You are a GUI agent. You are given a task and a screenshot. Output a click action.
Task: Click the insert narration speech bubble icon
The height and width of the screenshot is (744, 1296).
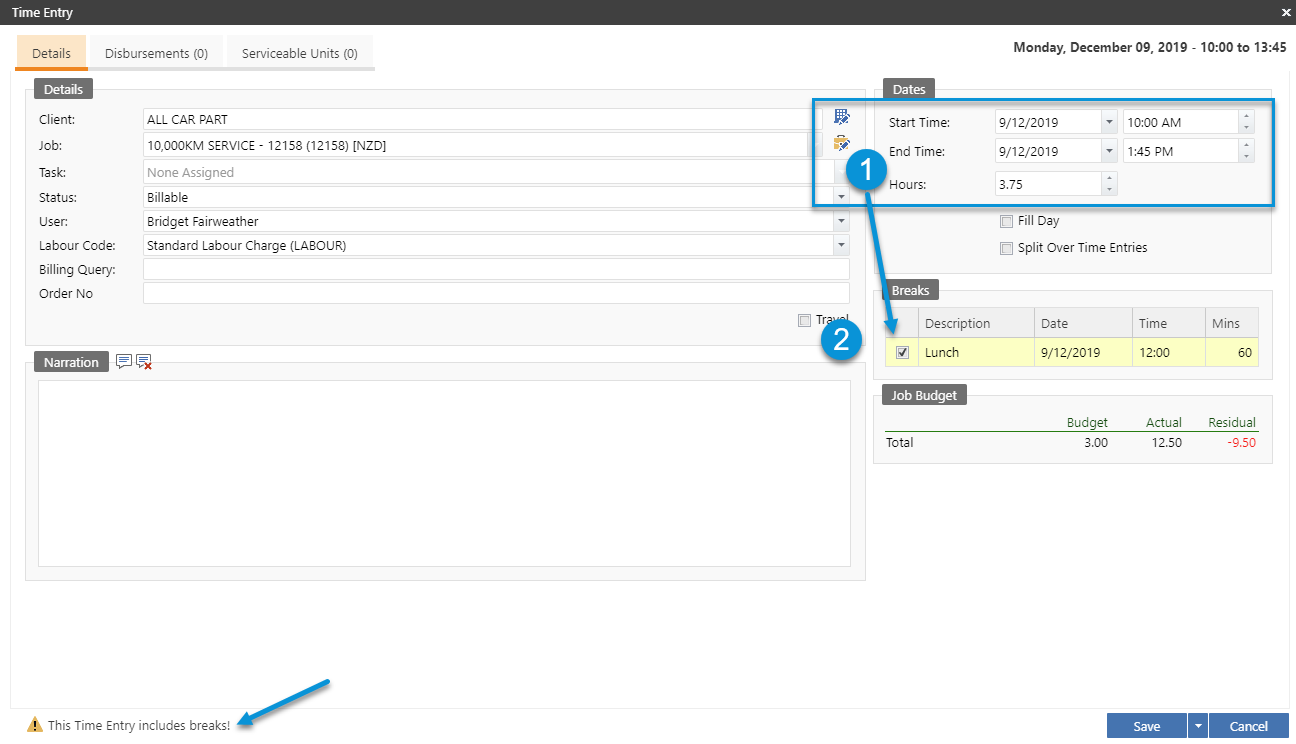[124, 362]
